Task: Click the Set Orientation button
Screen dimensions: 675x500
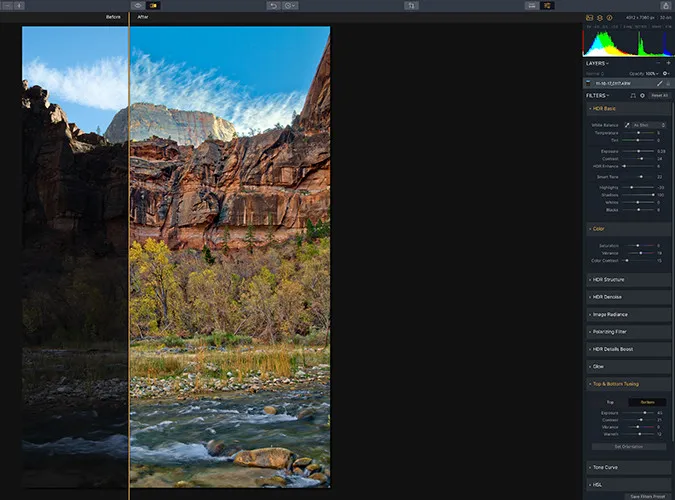Action: pyautogui.click(x=628, y=446)
